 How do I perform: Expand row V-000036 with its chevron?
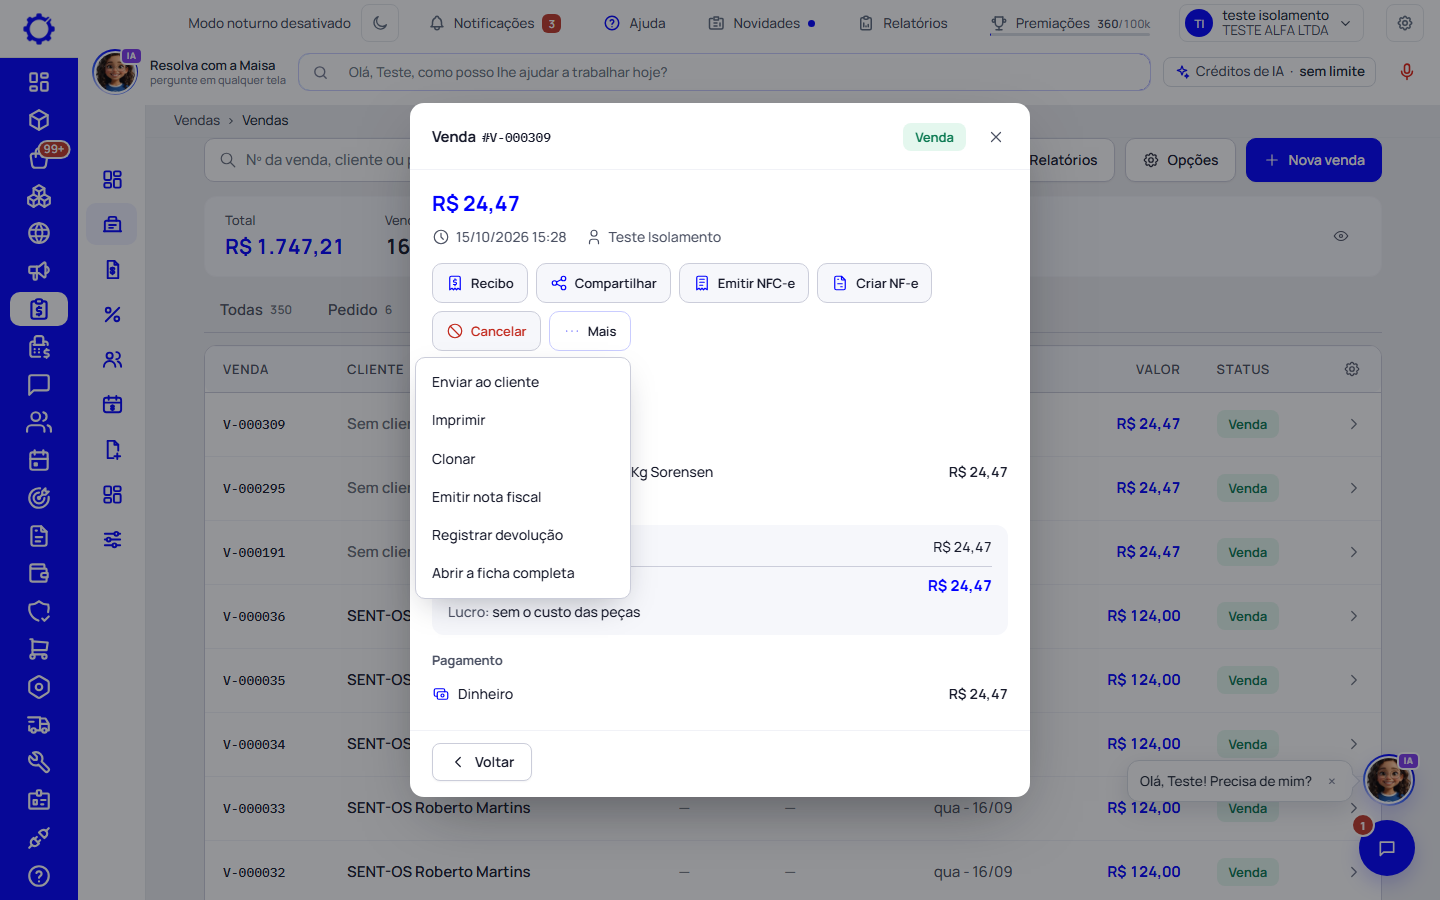point(1353,616)
